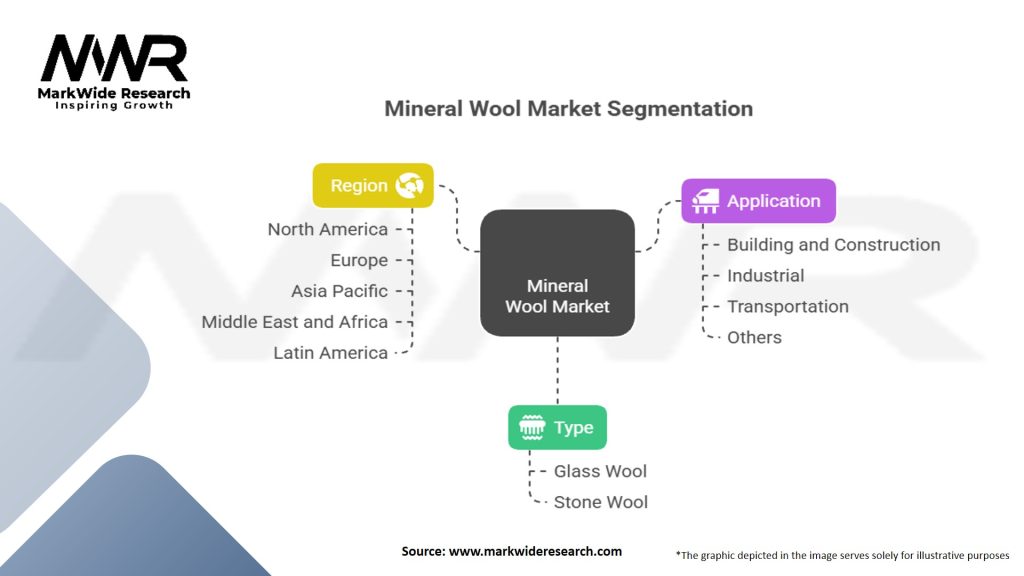Select Middle East and Africa region
The height and width of the screenshot is (576, 1024).
(x=294, y=322)
